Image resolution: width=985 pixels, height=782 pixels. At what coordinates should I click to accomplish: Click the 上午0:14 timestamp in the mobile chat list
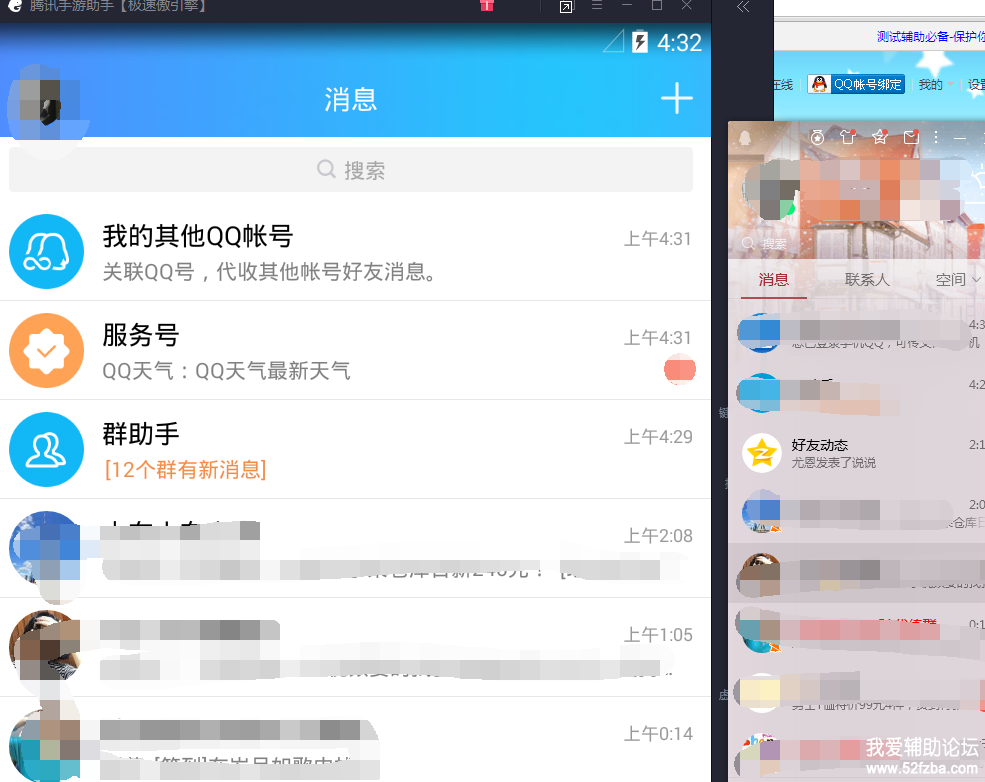[x=658, y=734]
